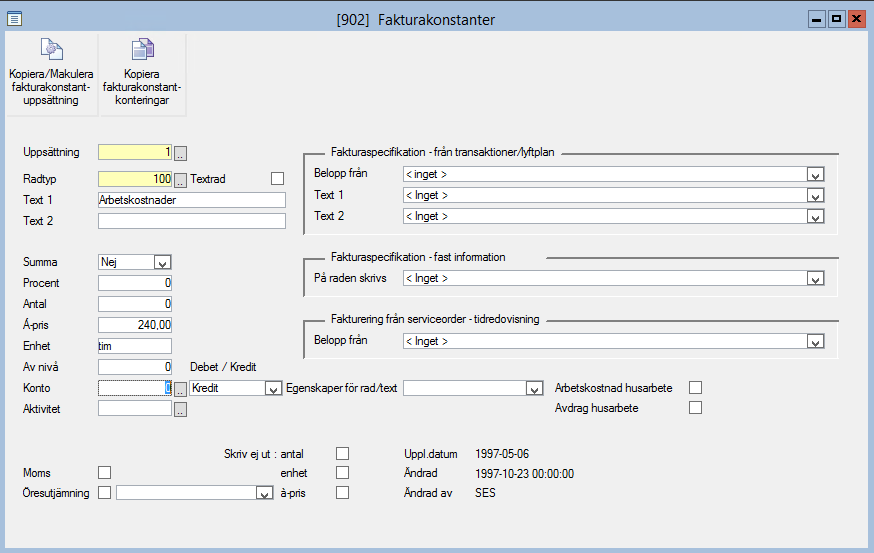Viewport: 874px width, 553px height.
Task: Open lookup button next to Aktivitet field
Action: click(x=180, y=410)
